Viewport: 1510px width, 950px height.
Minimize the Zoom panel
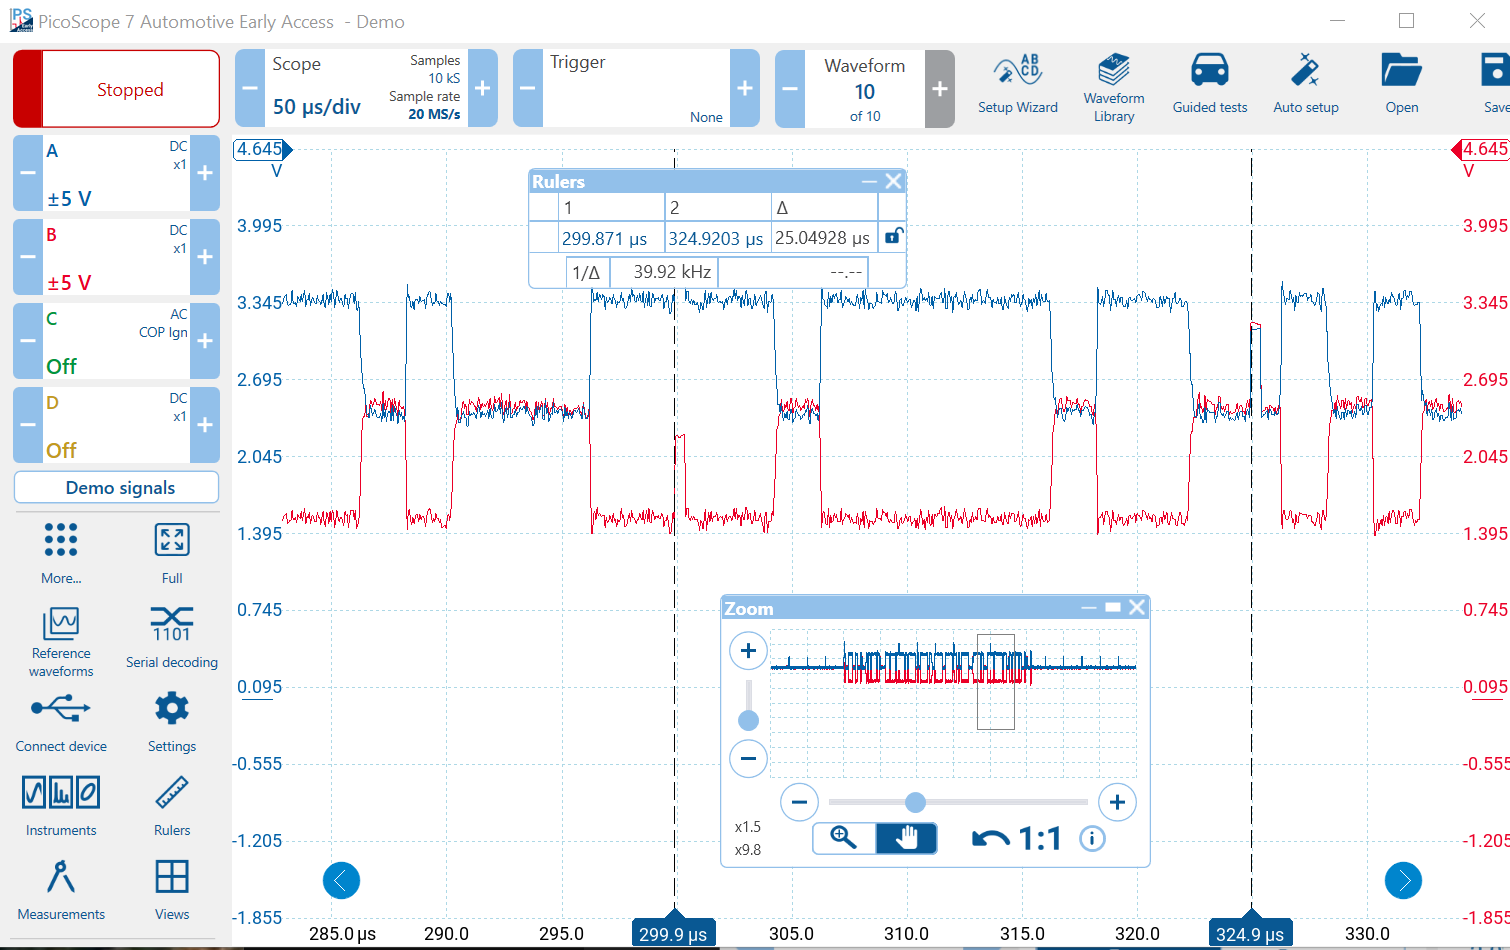point(1089,607)
